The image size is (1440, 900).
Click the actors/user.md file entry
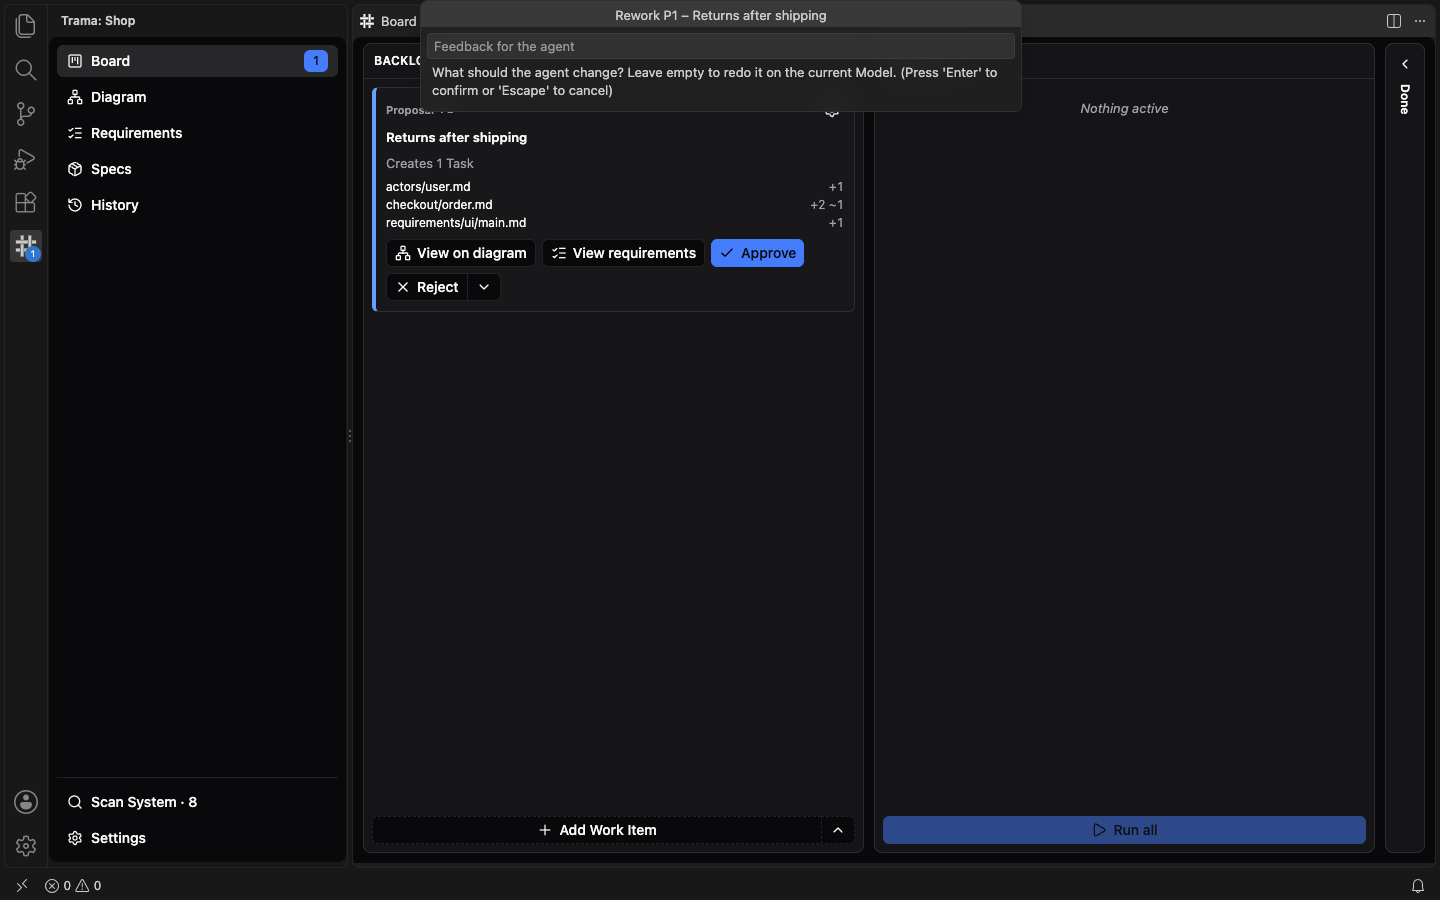[428, 187]
